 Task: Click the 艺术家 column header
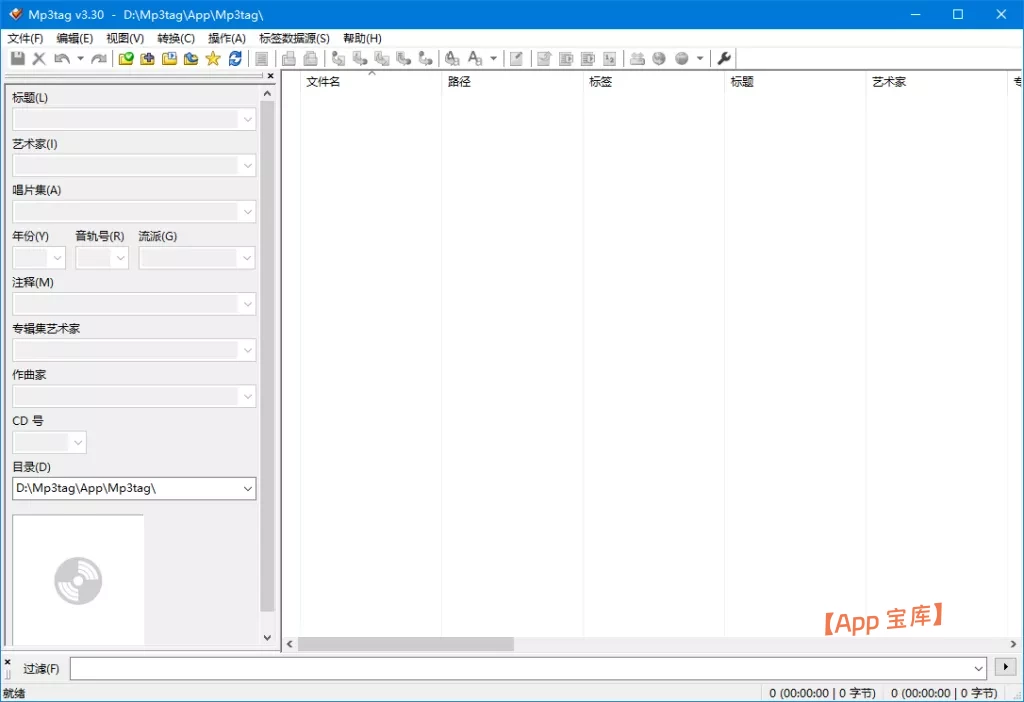click(x=889, y=82)
